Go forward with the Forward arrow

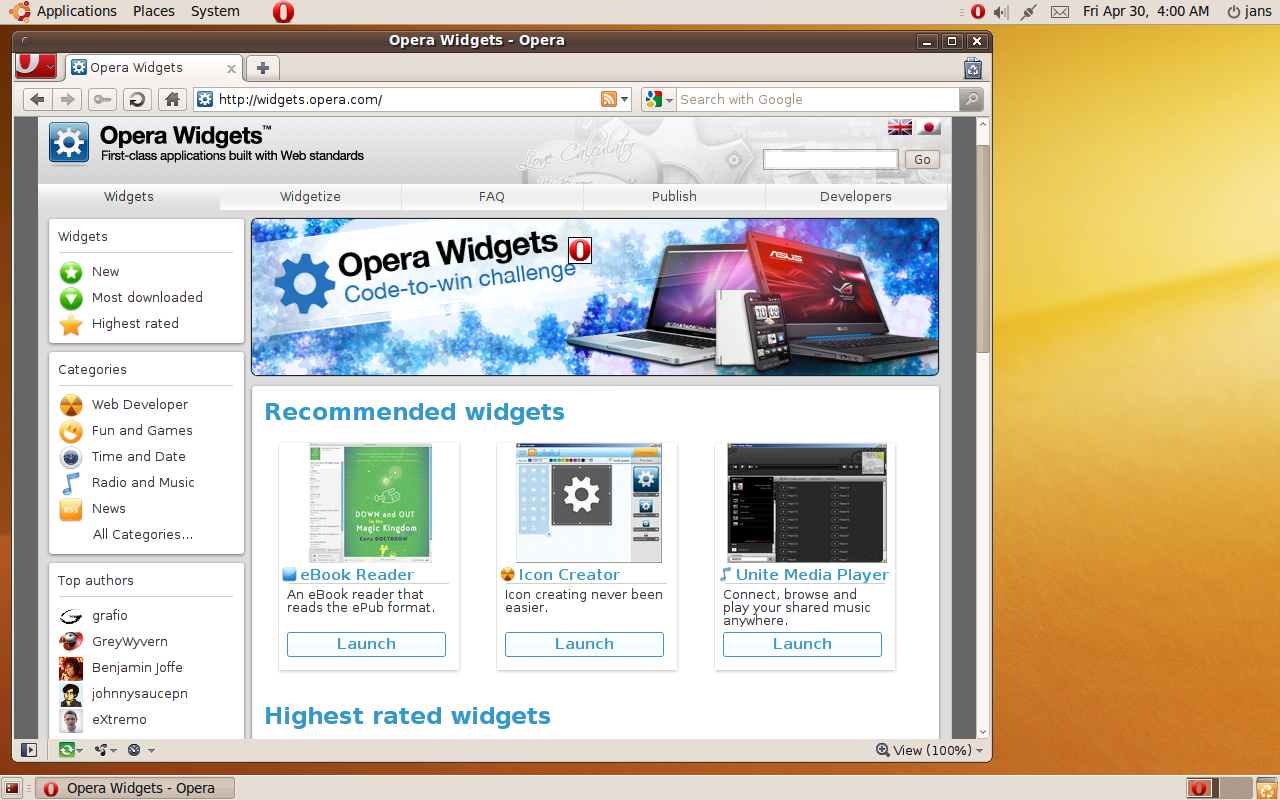67,99
